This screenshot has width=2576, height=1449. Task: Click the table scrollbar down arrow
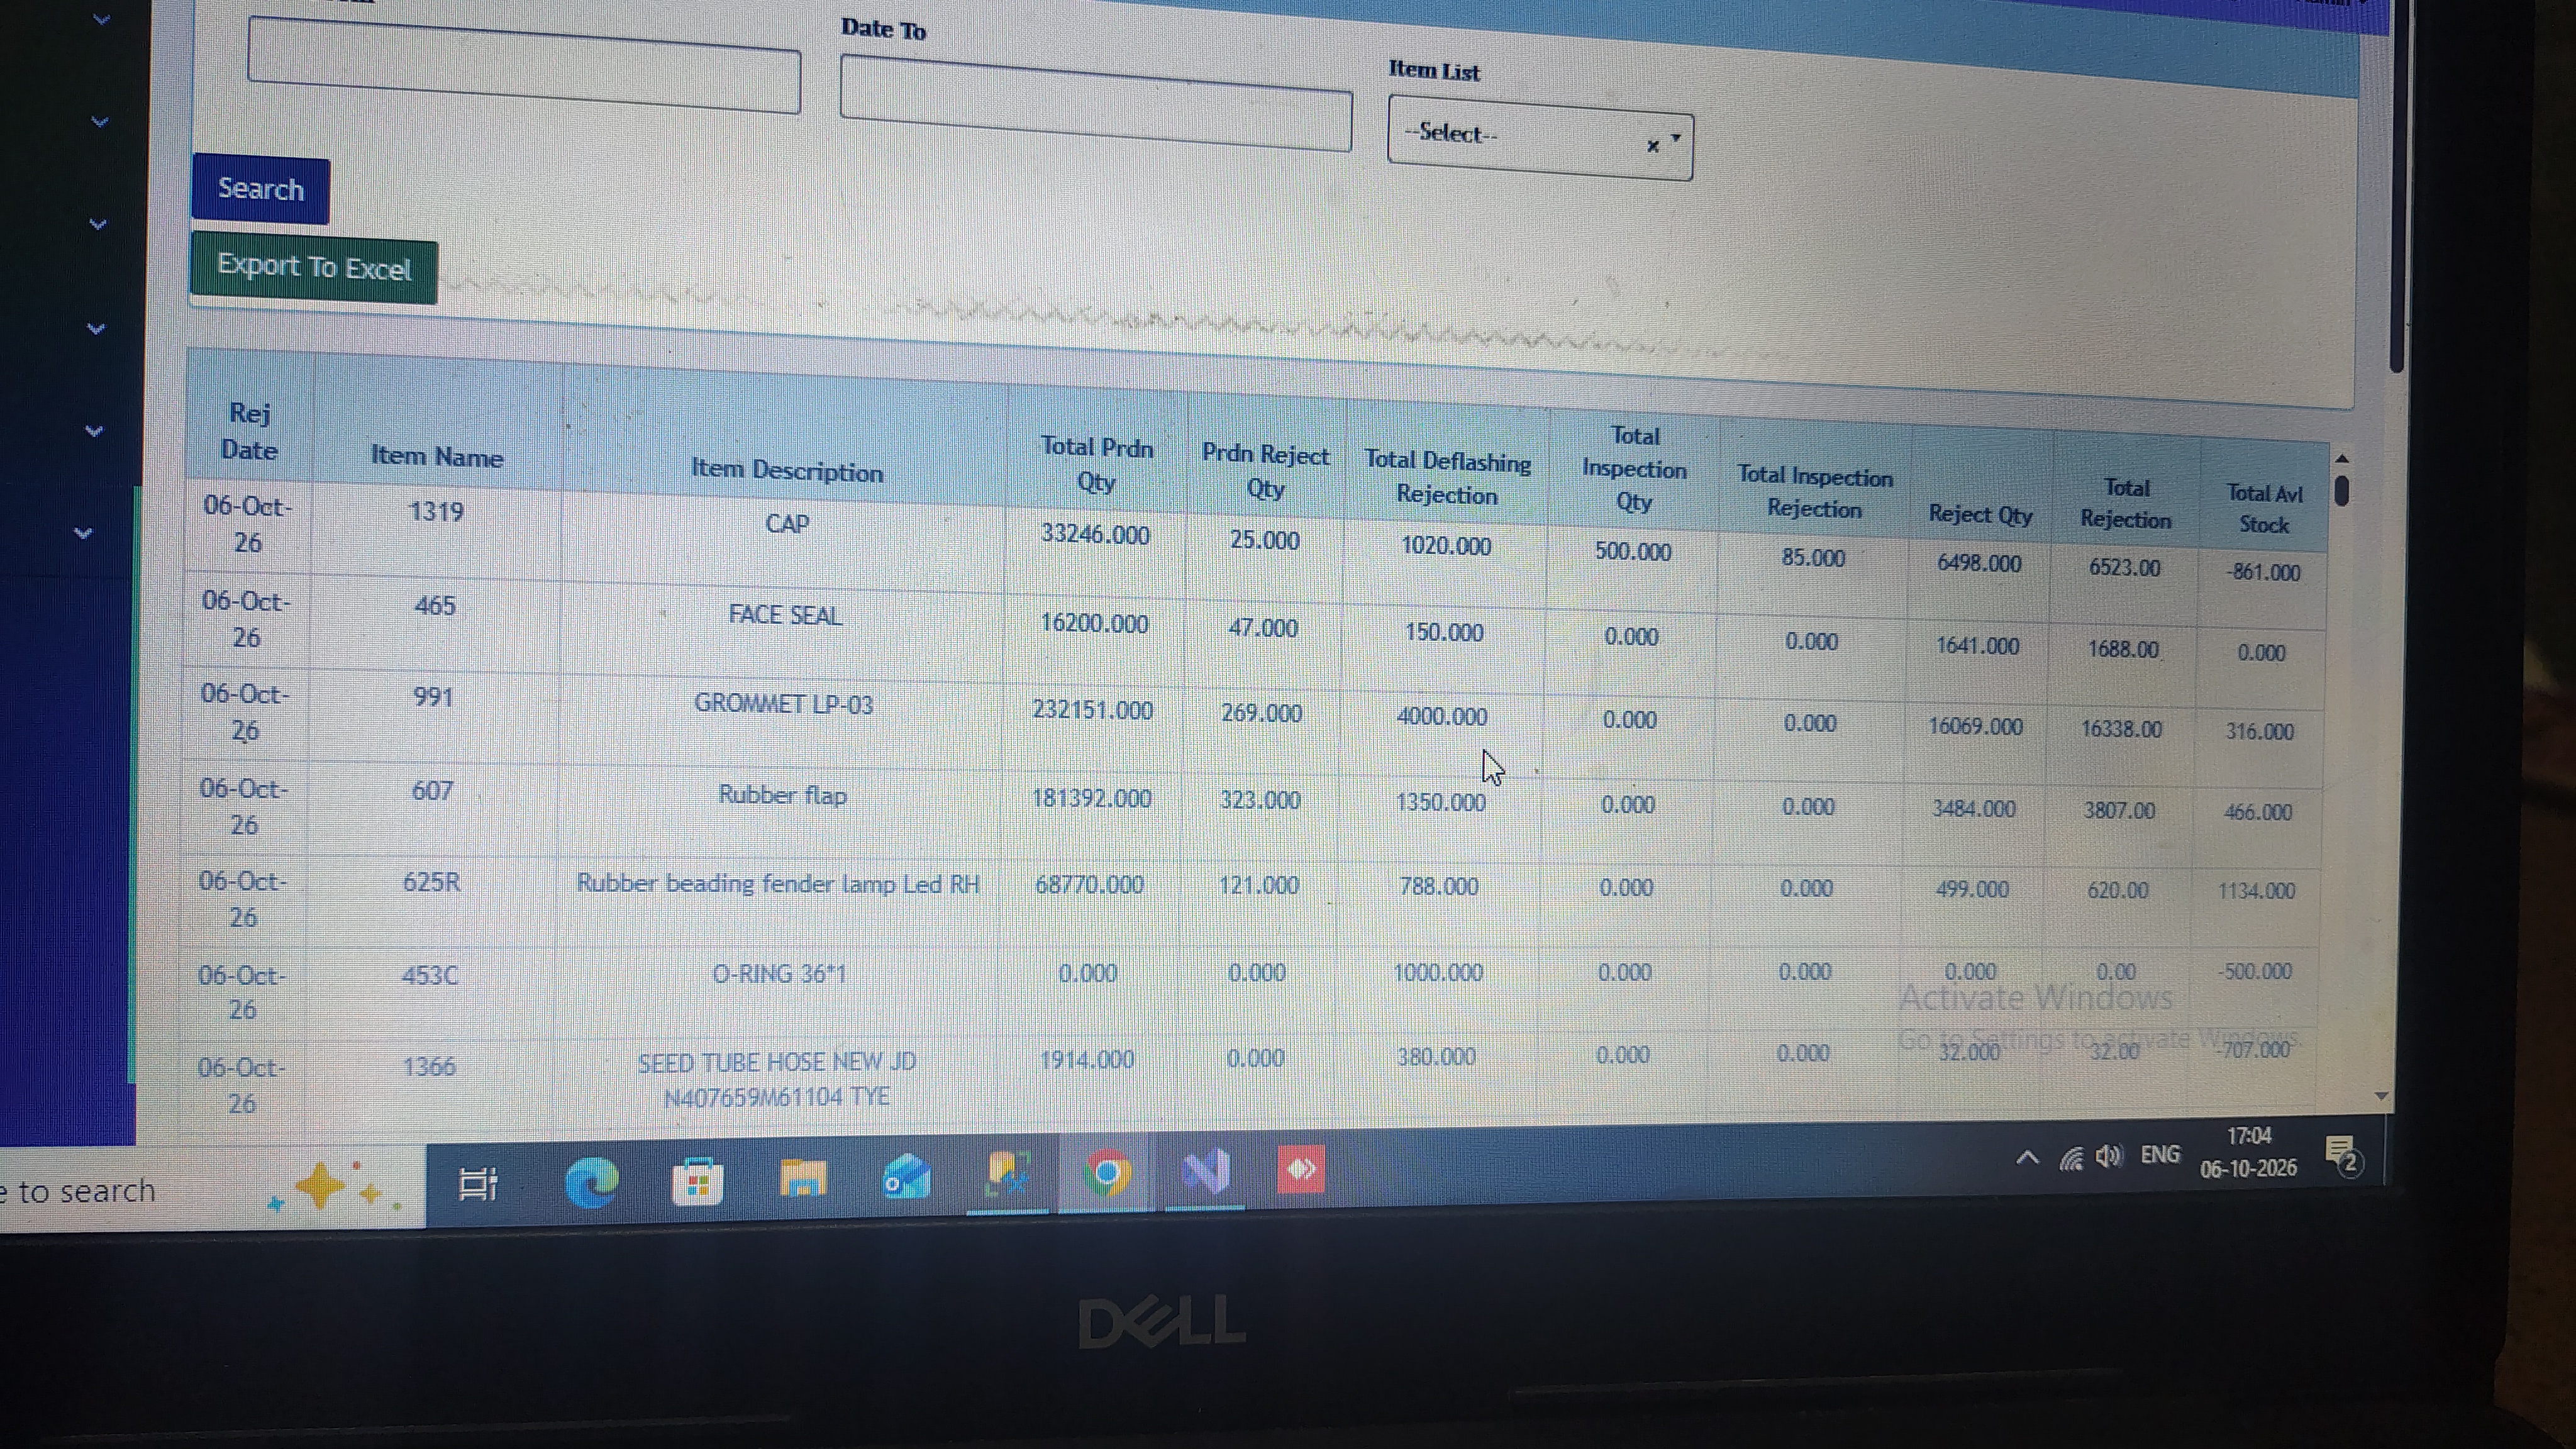(2381, 1096)
